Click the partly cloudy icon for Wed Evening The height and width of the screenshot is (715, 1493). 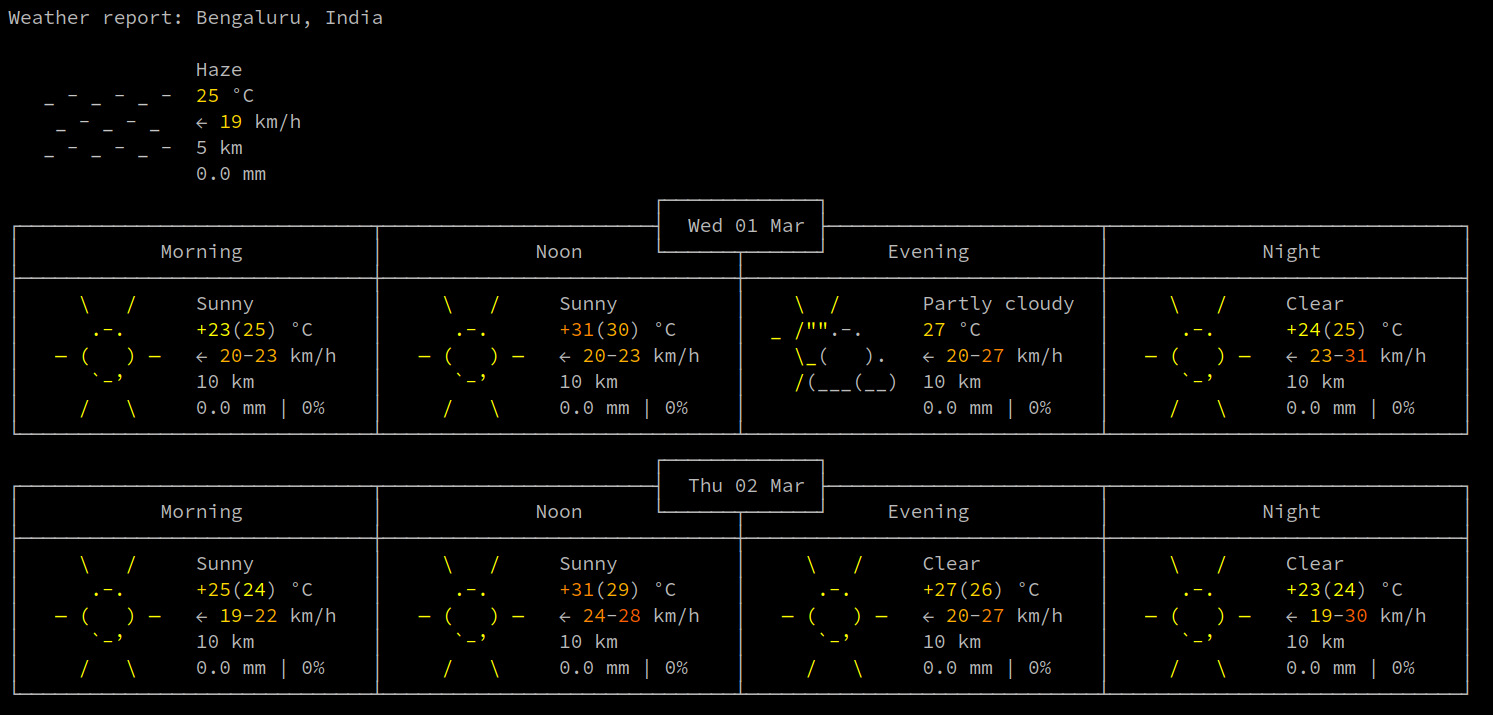[x=835, y=342]
